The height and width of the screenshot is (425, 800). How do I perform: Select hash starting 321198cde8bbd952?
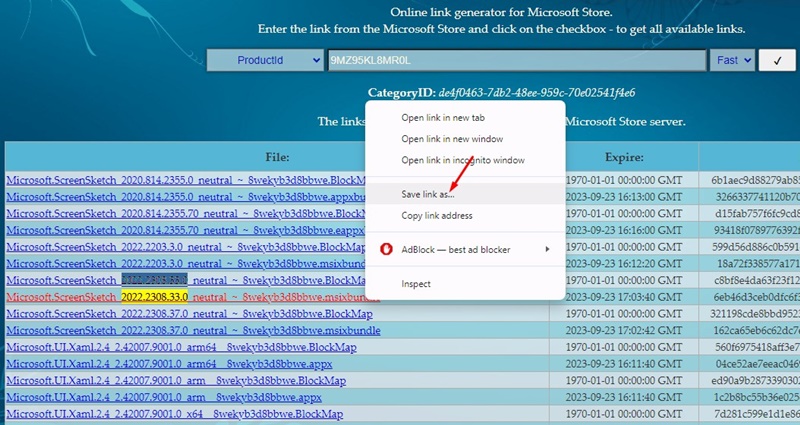pos(755,314)
